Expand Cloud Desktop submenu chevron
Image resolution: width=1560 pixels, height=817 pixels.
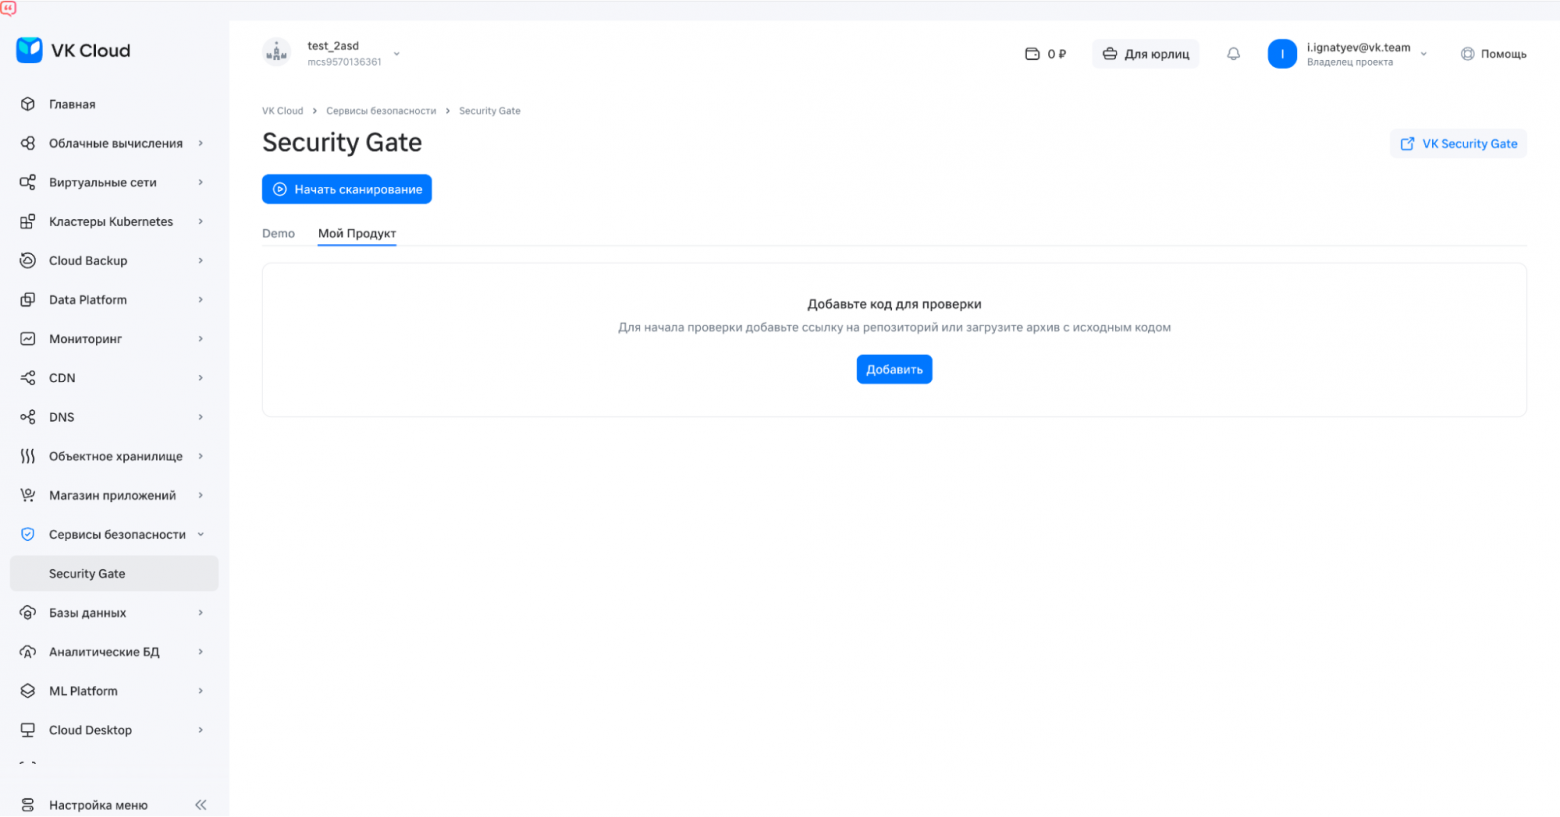click(201, 730)
